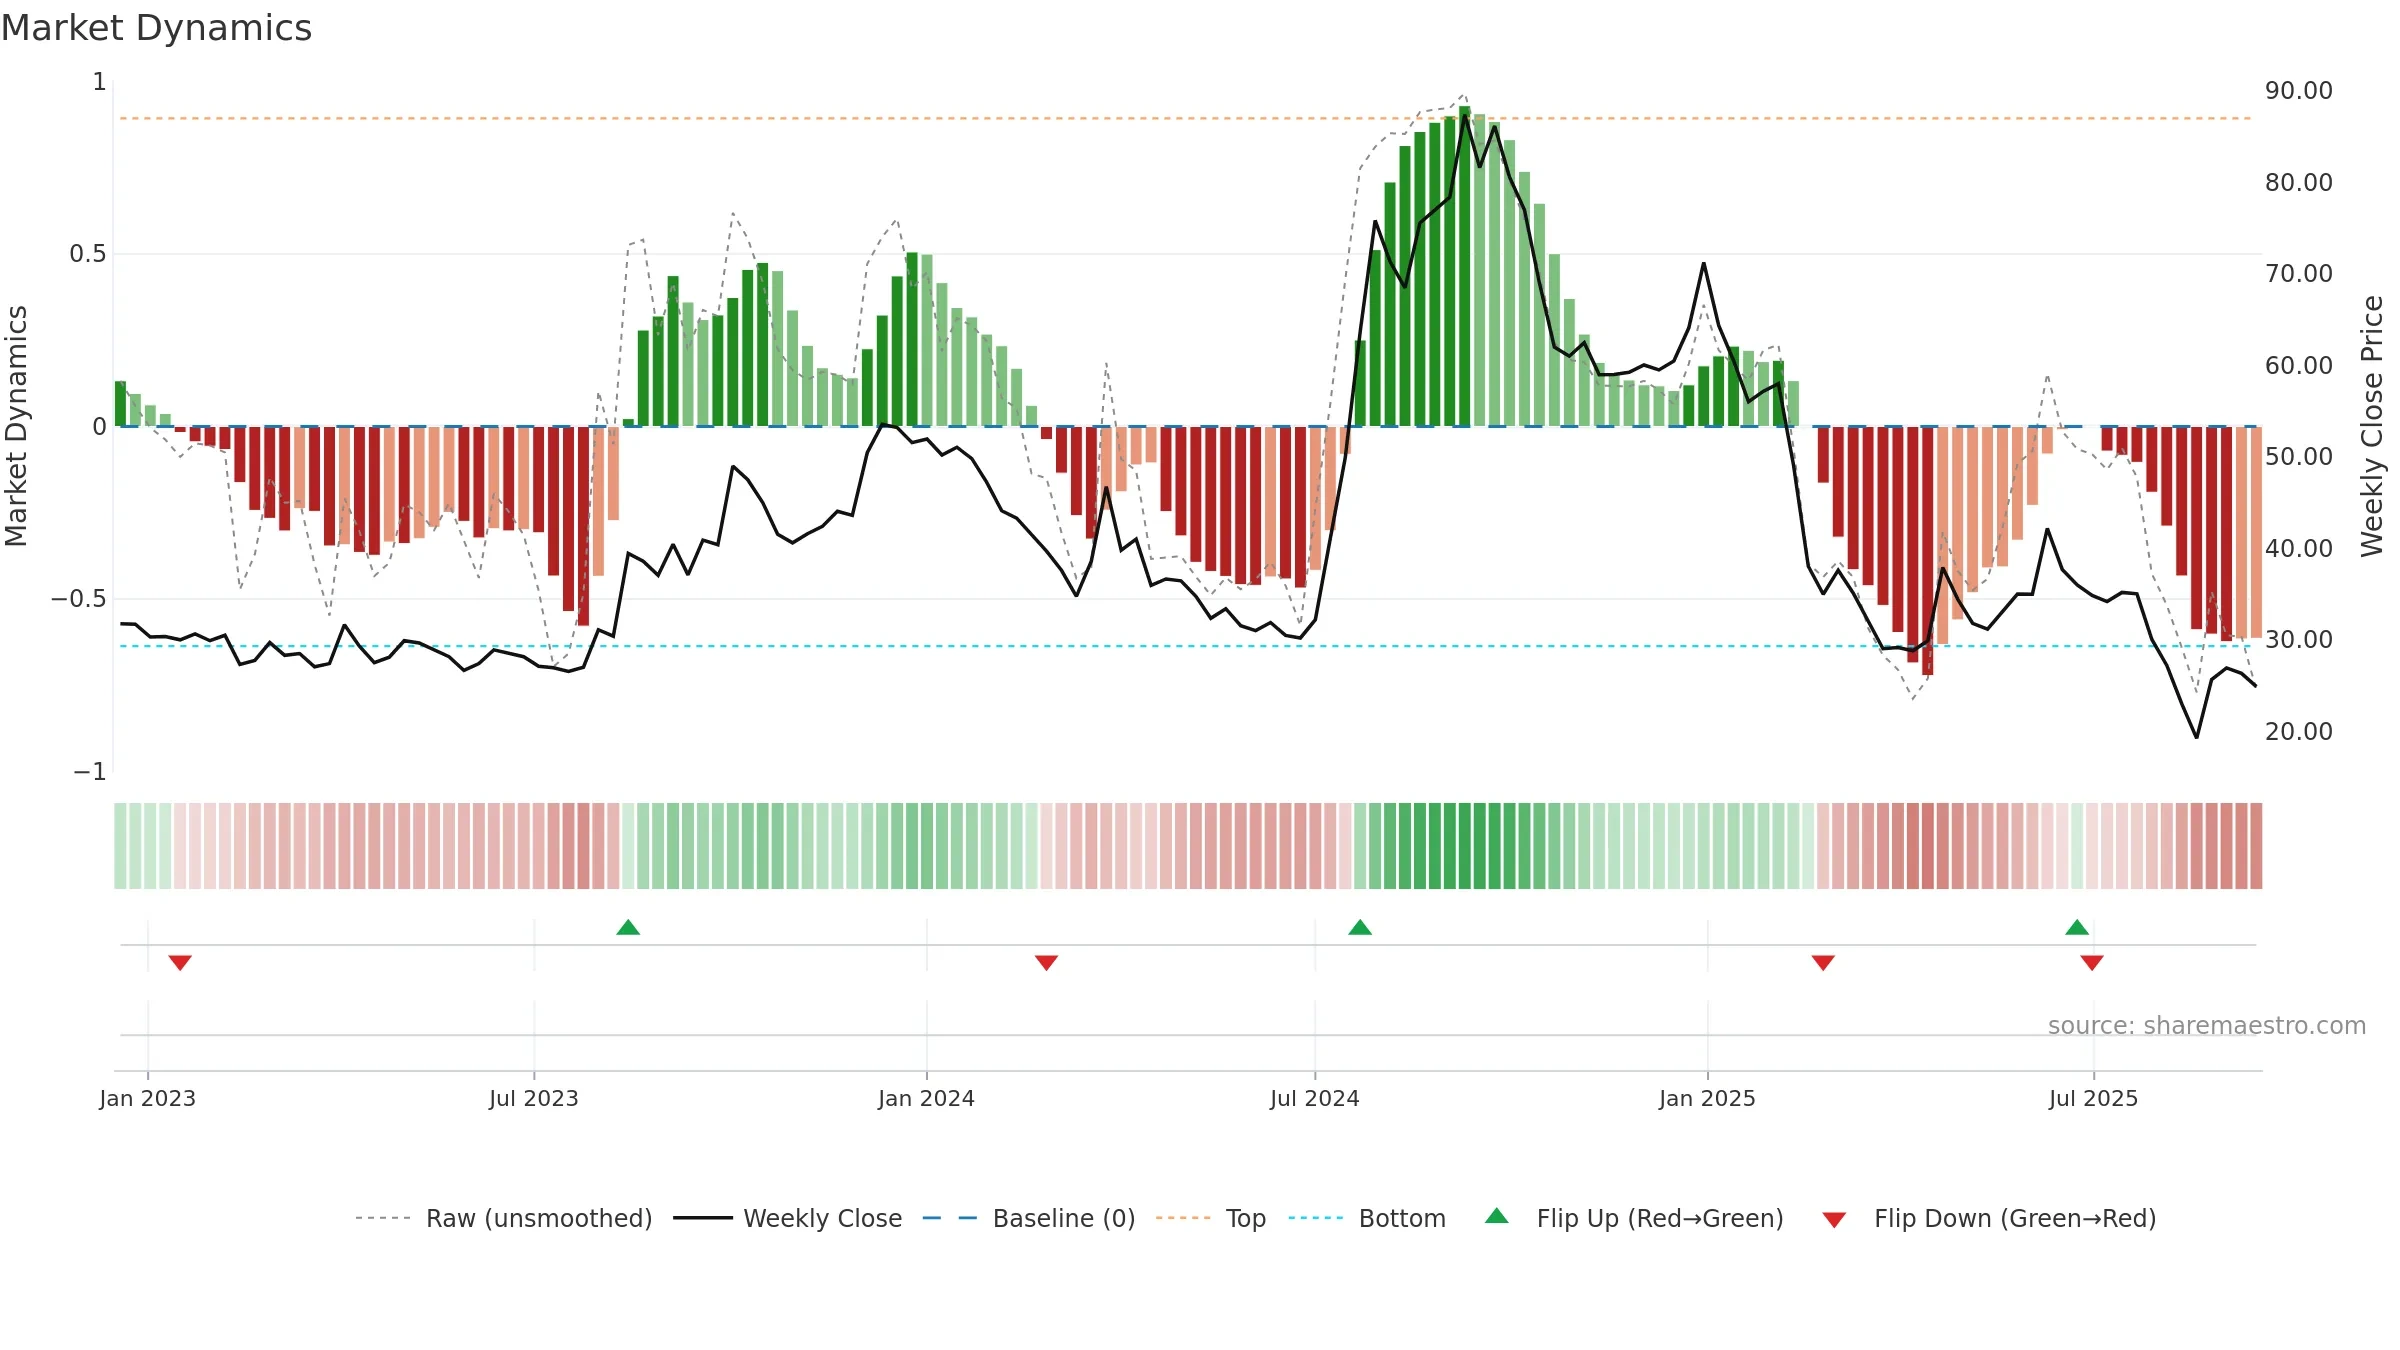Select the flip-down marker near Feb 2025
This screenshot has width=2400, height=1350.
1823,963
